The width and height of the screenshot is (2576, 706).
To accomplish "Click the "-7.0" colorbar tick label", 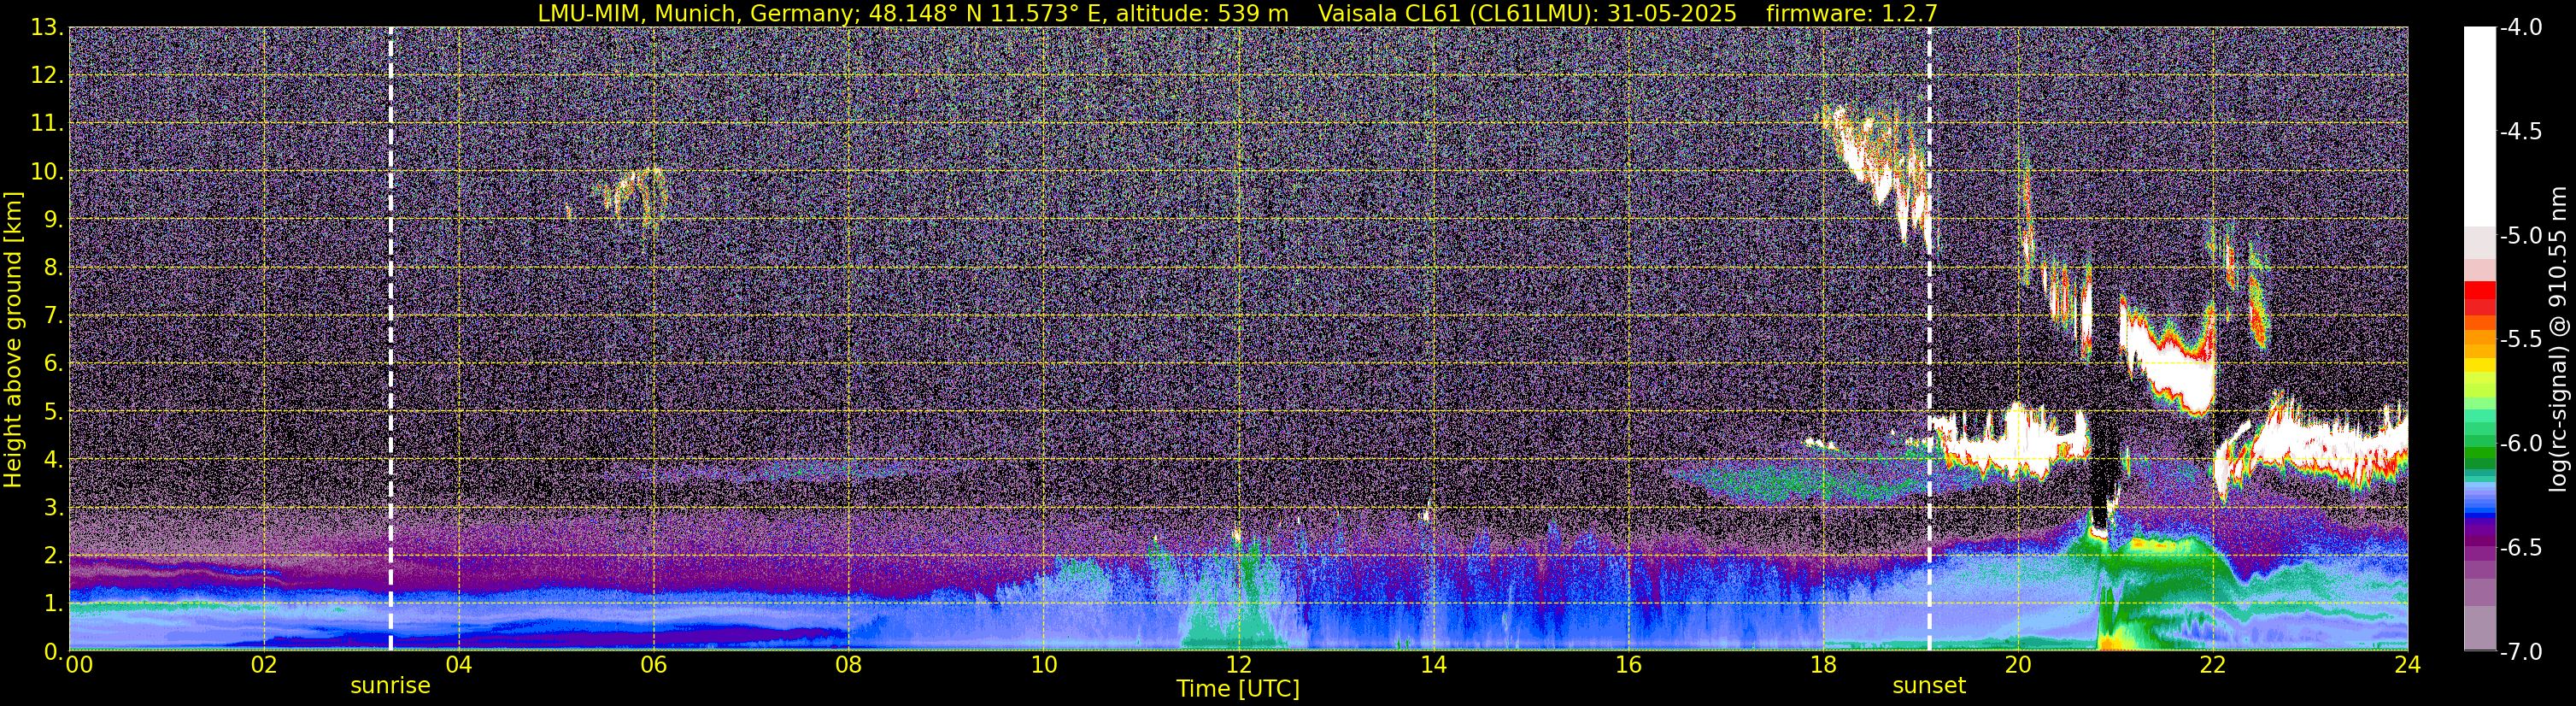I will pyautogui.click(x=2521, y=652).
